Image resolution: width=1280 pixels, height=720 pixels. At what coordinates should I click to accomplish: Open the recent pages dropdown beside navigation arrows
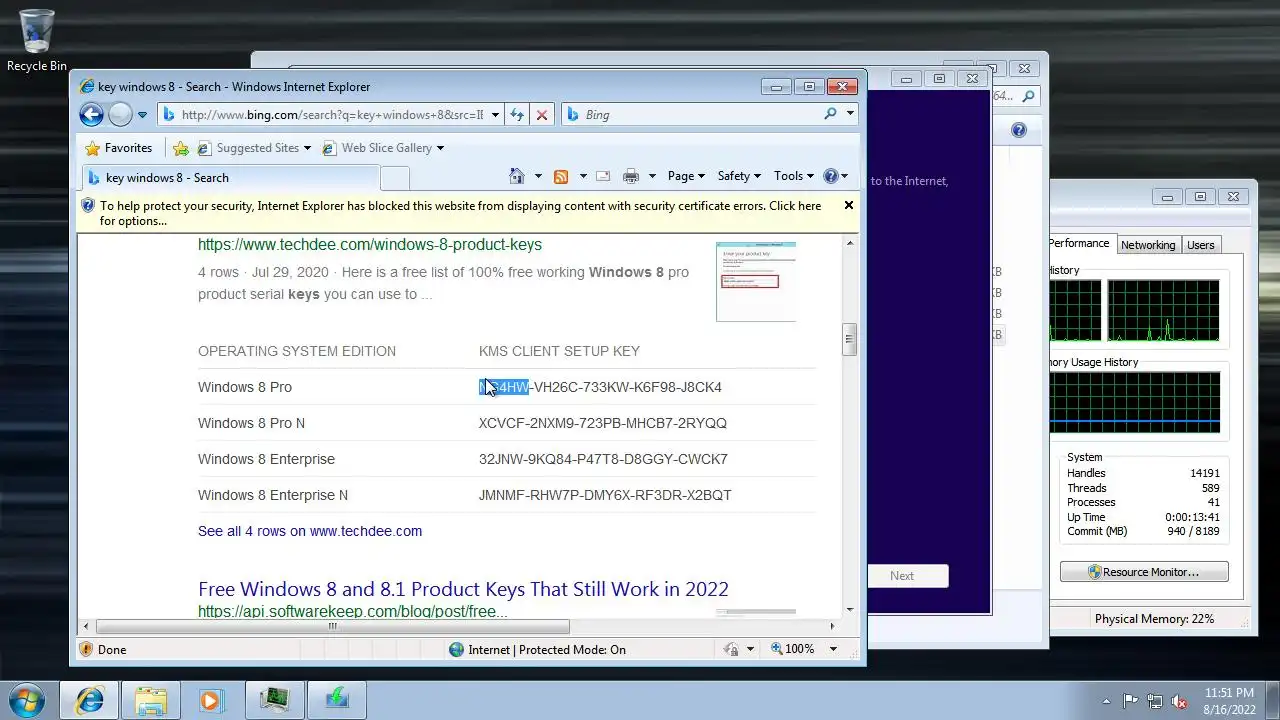(x=142, y=115)
